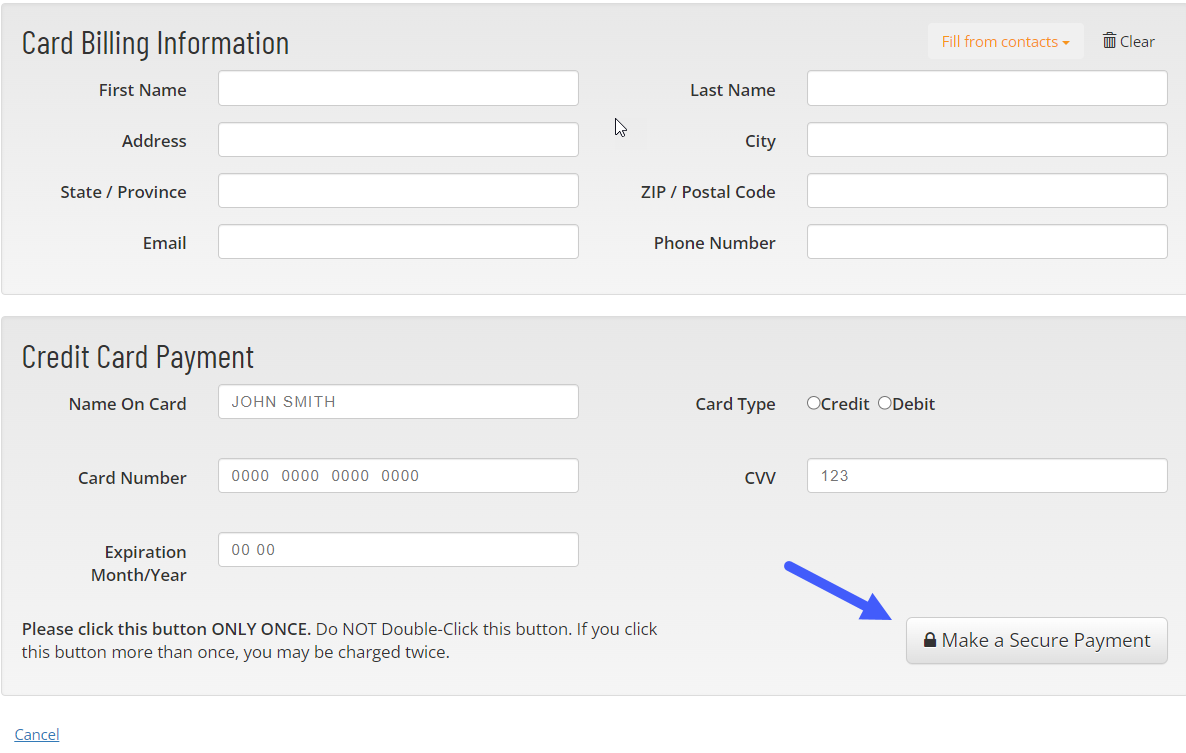Focus the CVV input field
The image size is (1186, 753).
coord(986,475)
